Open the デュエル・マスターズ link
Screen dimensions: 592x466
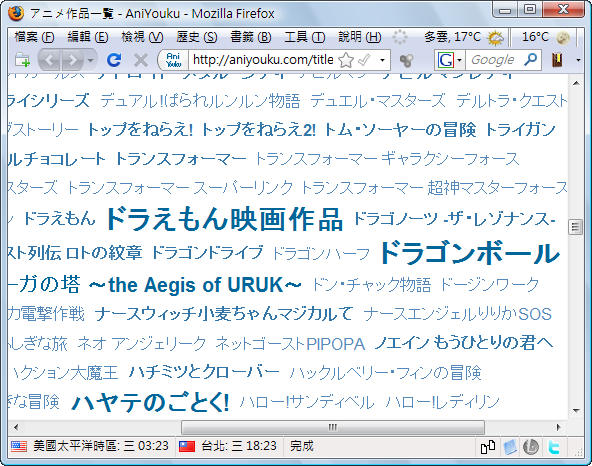[378, 101]
